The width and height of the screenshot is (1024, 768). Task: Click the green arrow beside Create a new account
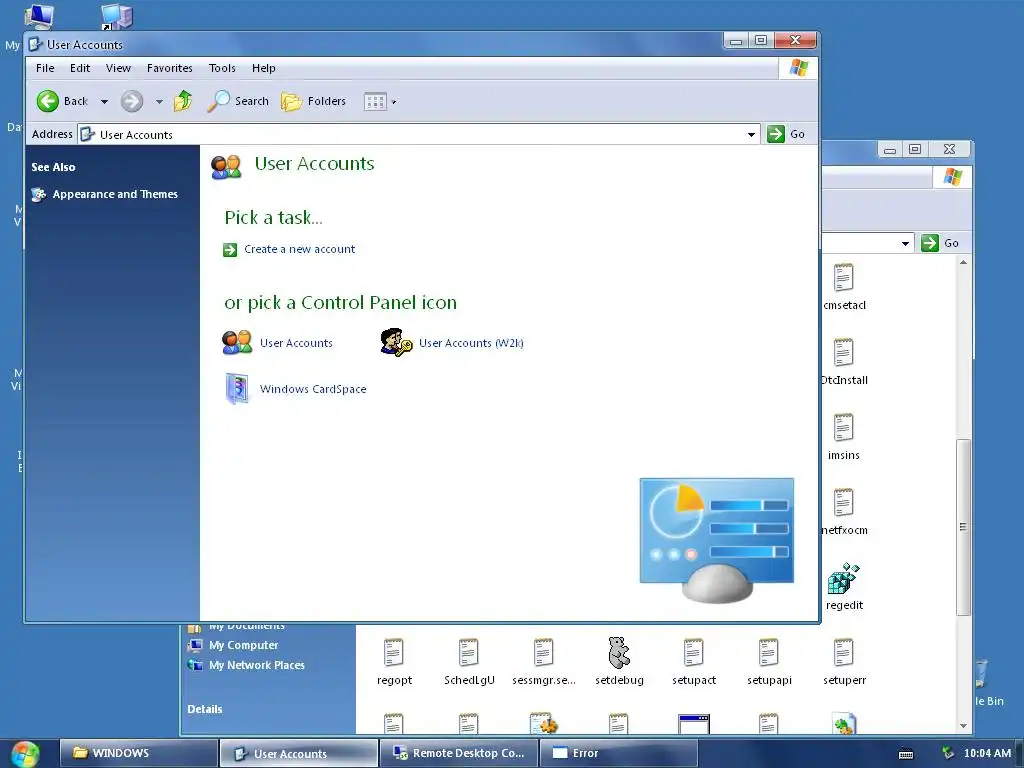(x=230, y=249)
